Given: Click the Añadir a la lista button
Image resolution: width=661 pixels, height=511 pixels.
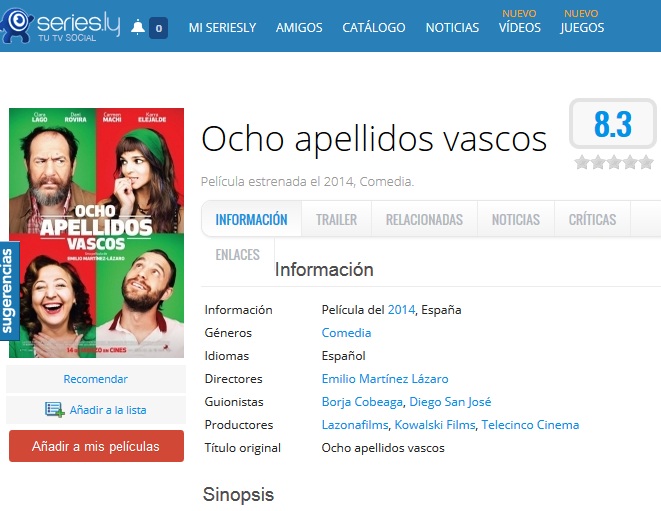Looking at the screenshot, I should coord(96,410).
